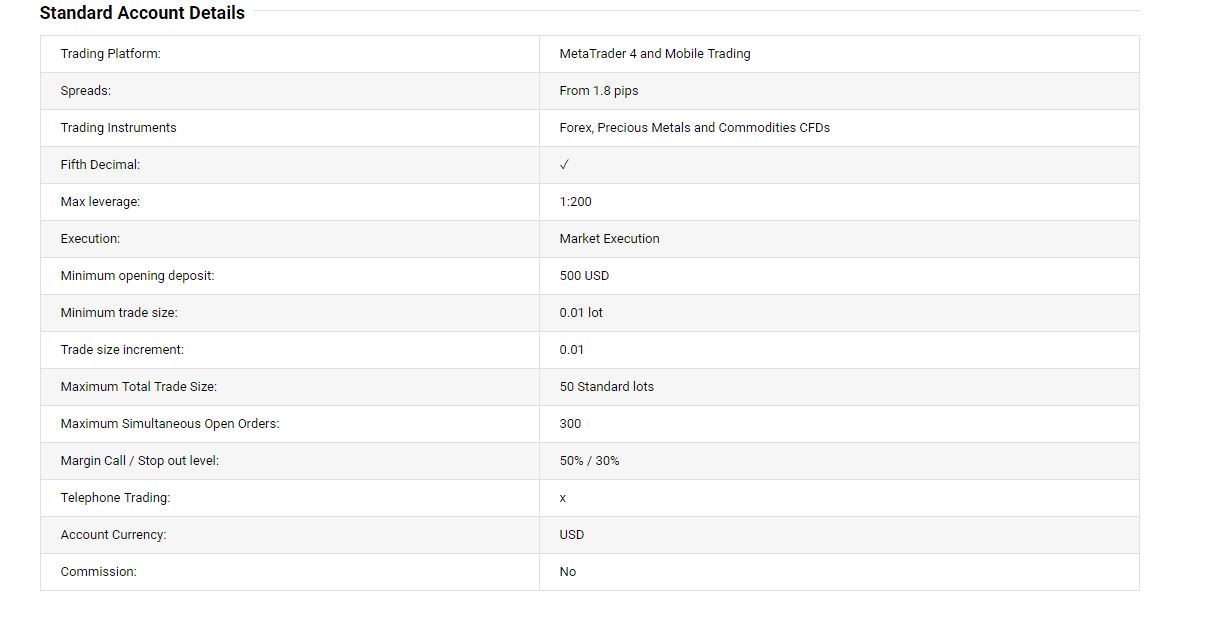Click the Commission No value
The height and width of the screenshot is (617, 1216).
pos(568,572)
